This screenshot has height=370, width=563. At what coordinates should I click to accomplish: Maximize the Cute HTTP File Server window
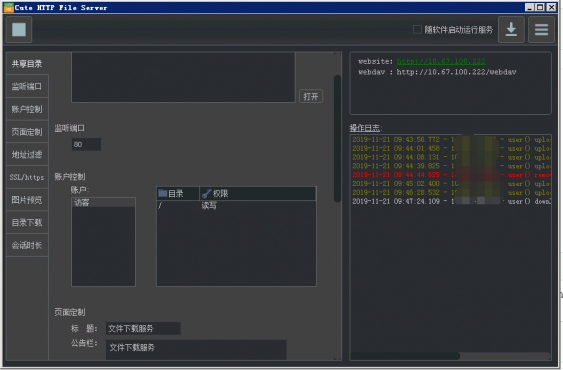pos(540,7)
